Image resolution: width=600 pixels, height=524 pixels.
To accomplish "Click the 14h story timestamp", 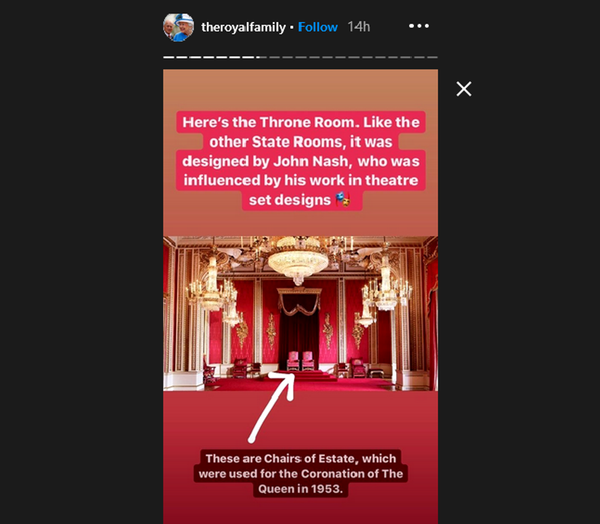I will (359, 27).
